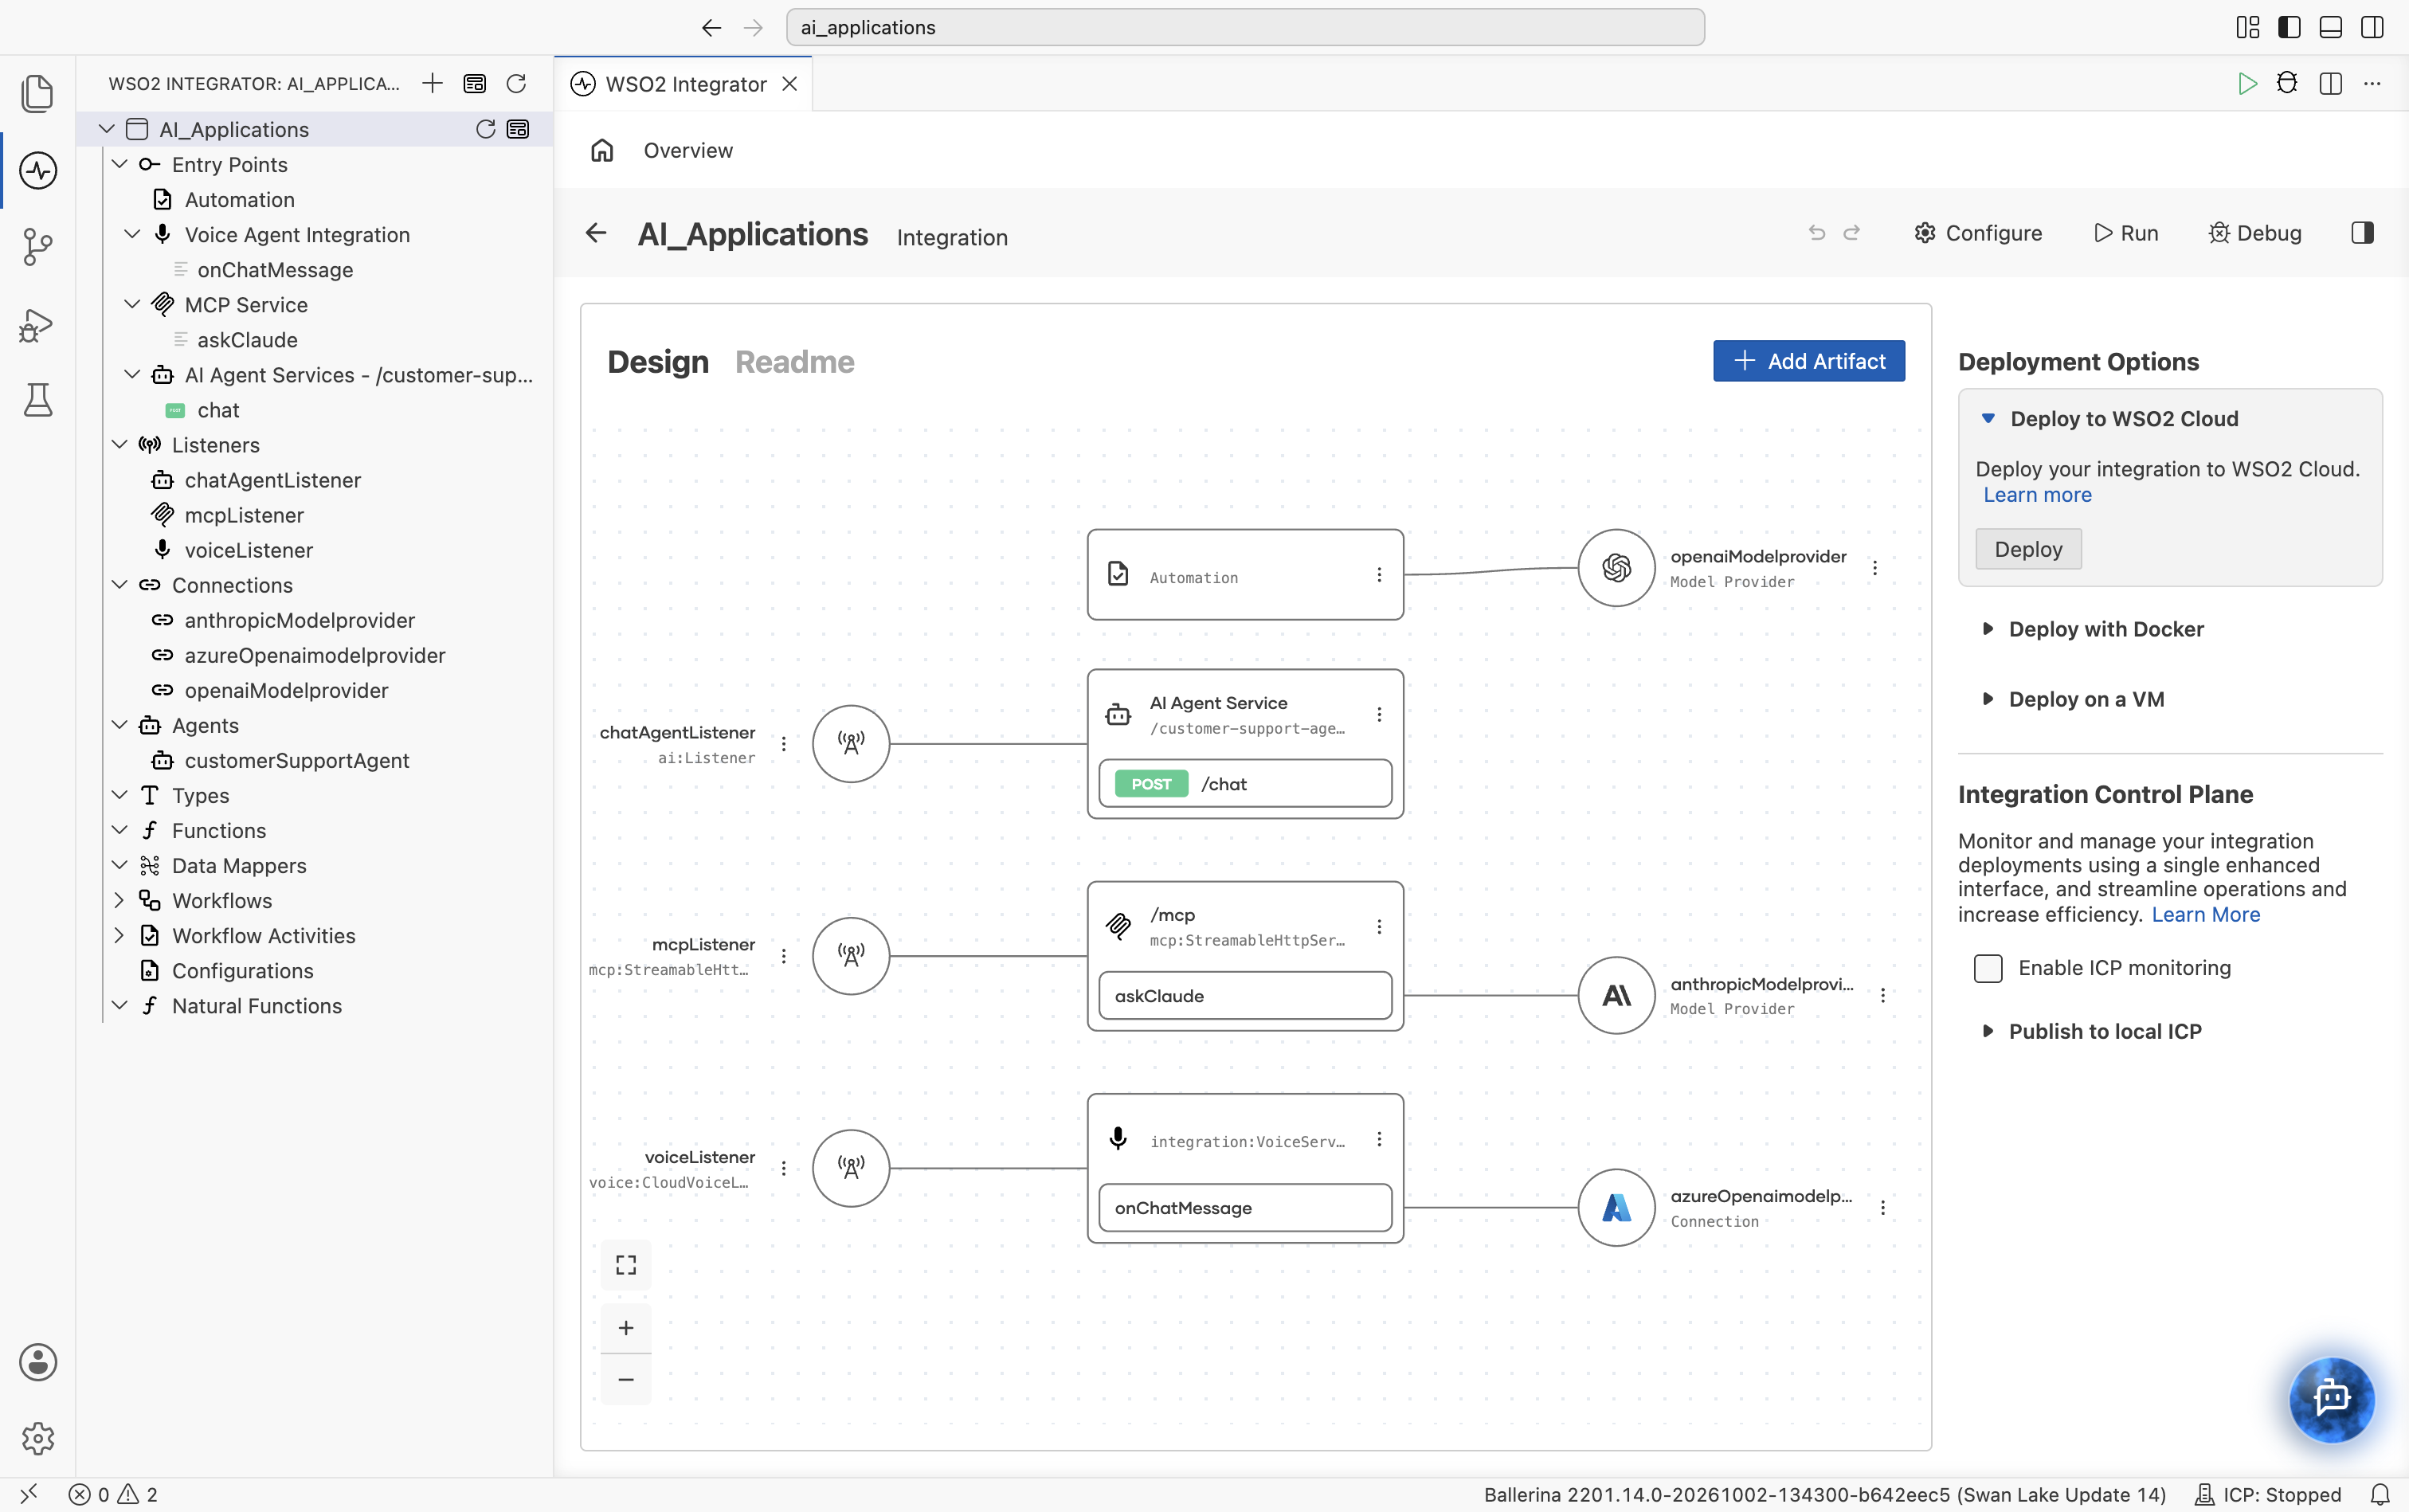
Task: Collapse the Listeners tree node
Action: 119,444
